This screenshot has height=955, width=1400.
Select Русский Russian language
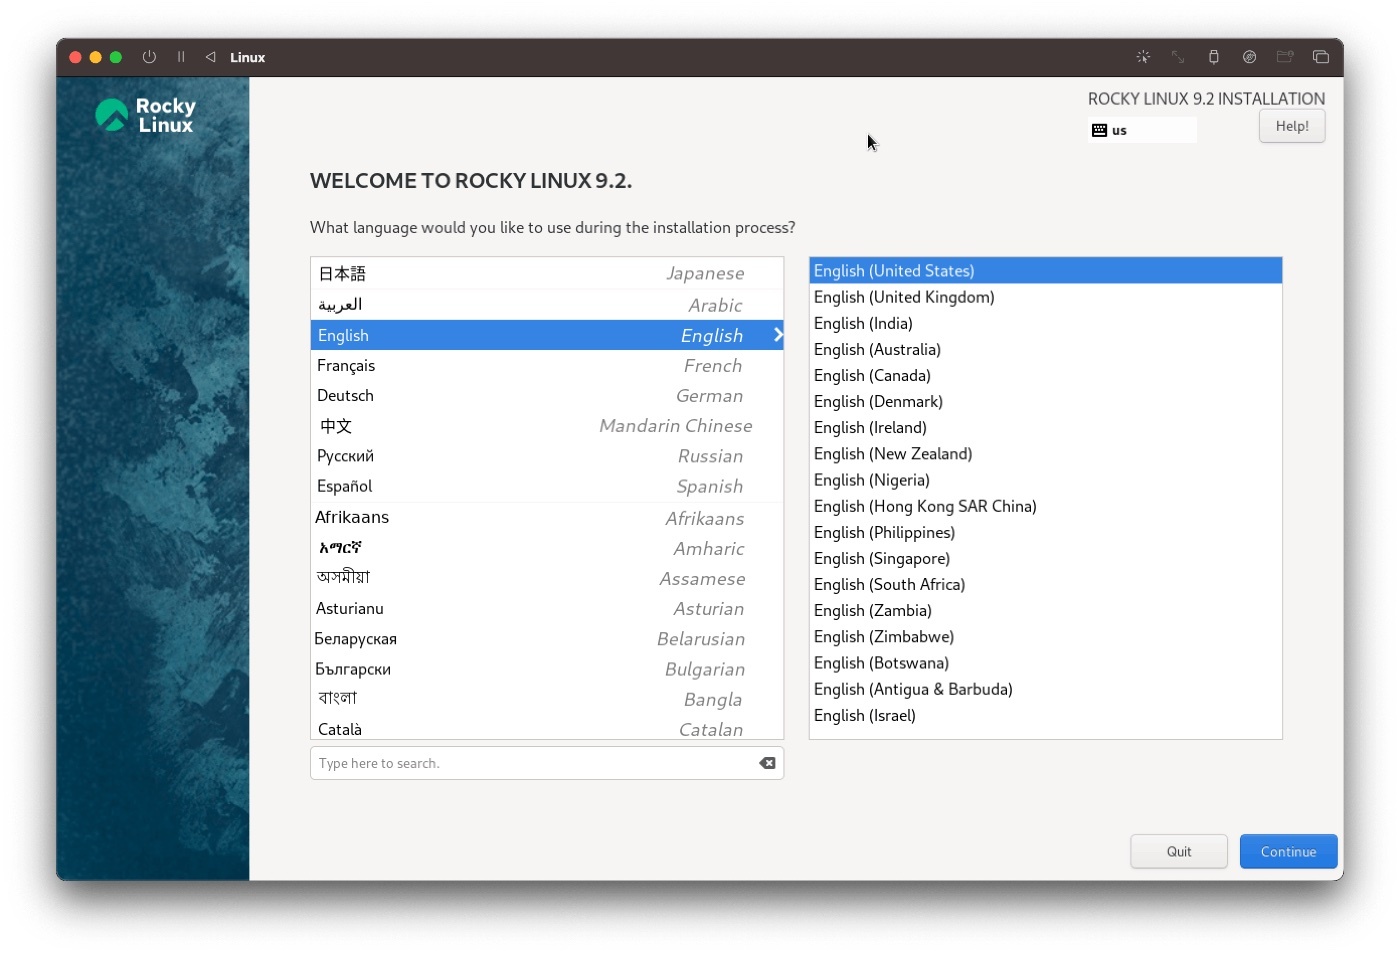[x=547, y=455]
